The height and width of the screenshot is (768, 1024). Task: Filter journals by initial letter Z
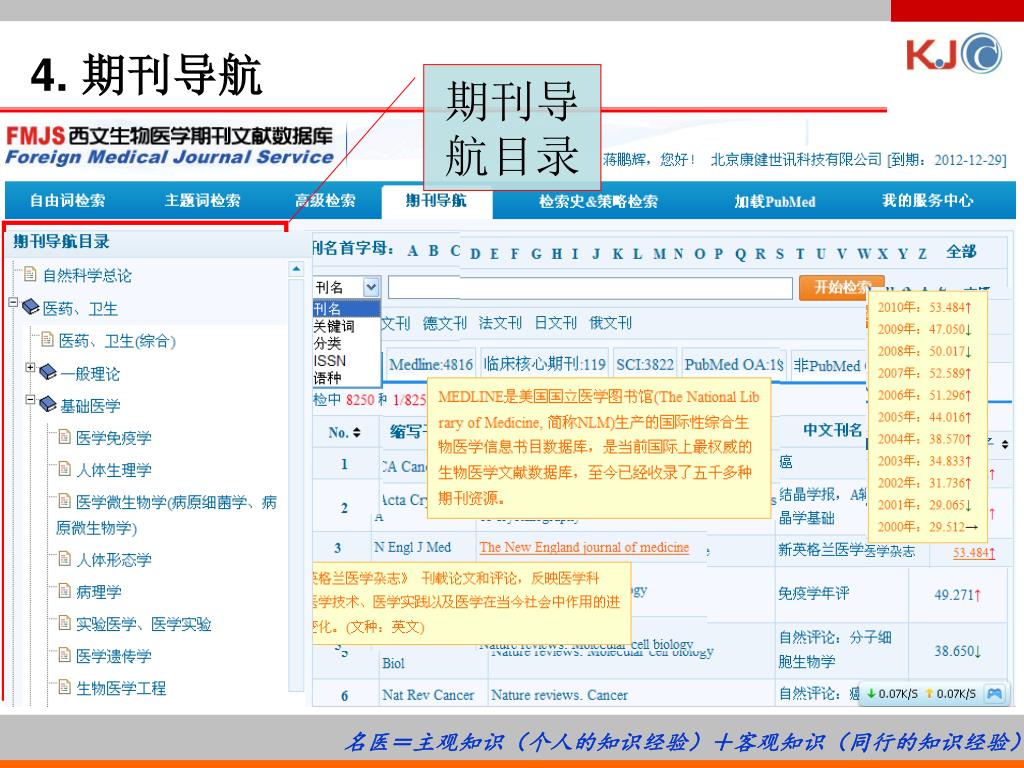pos(923,253)
